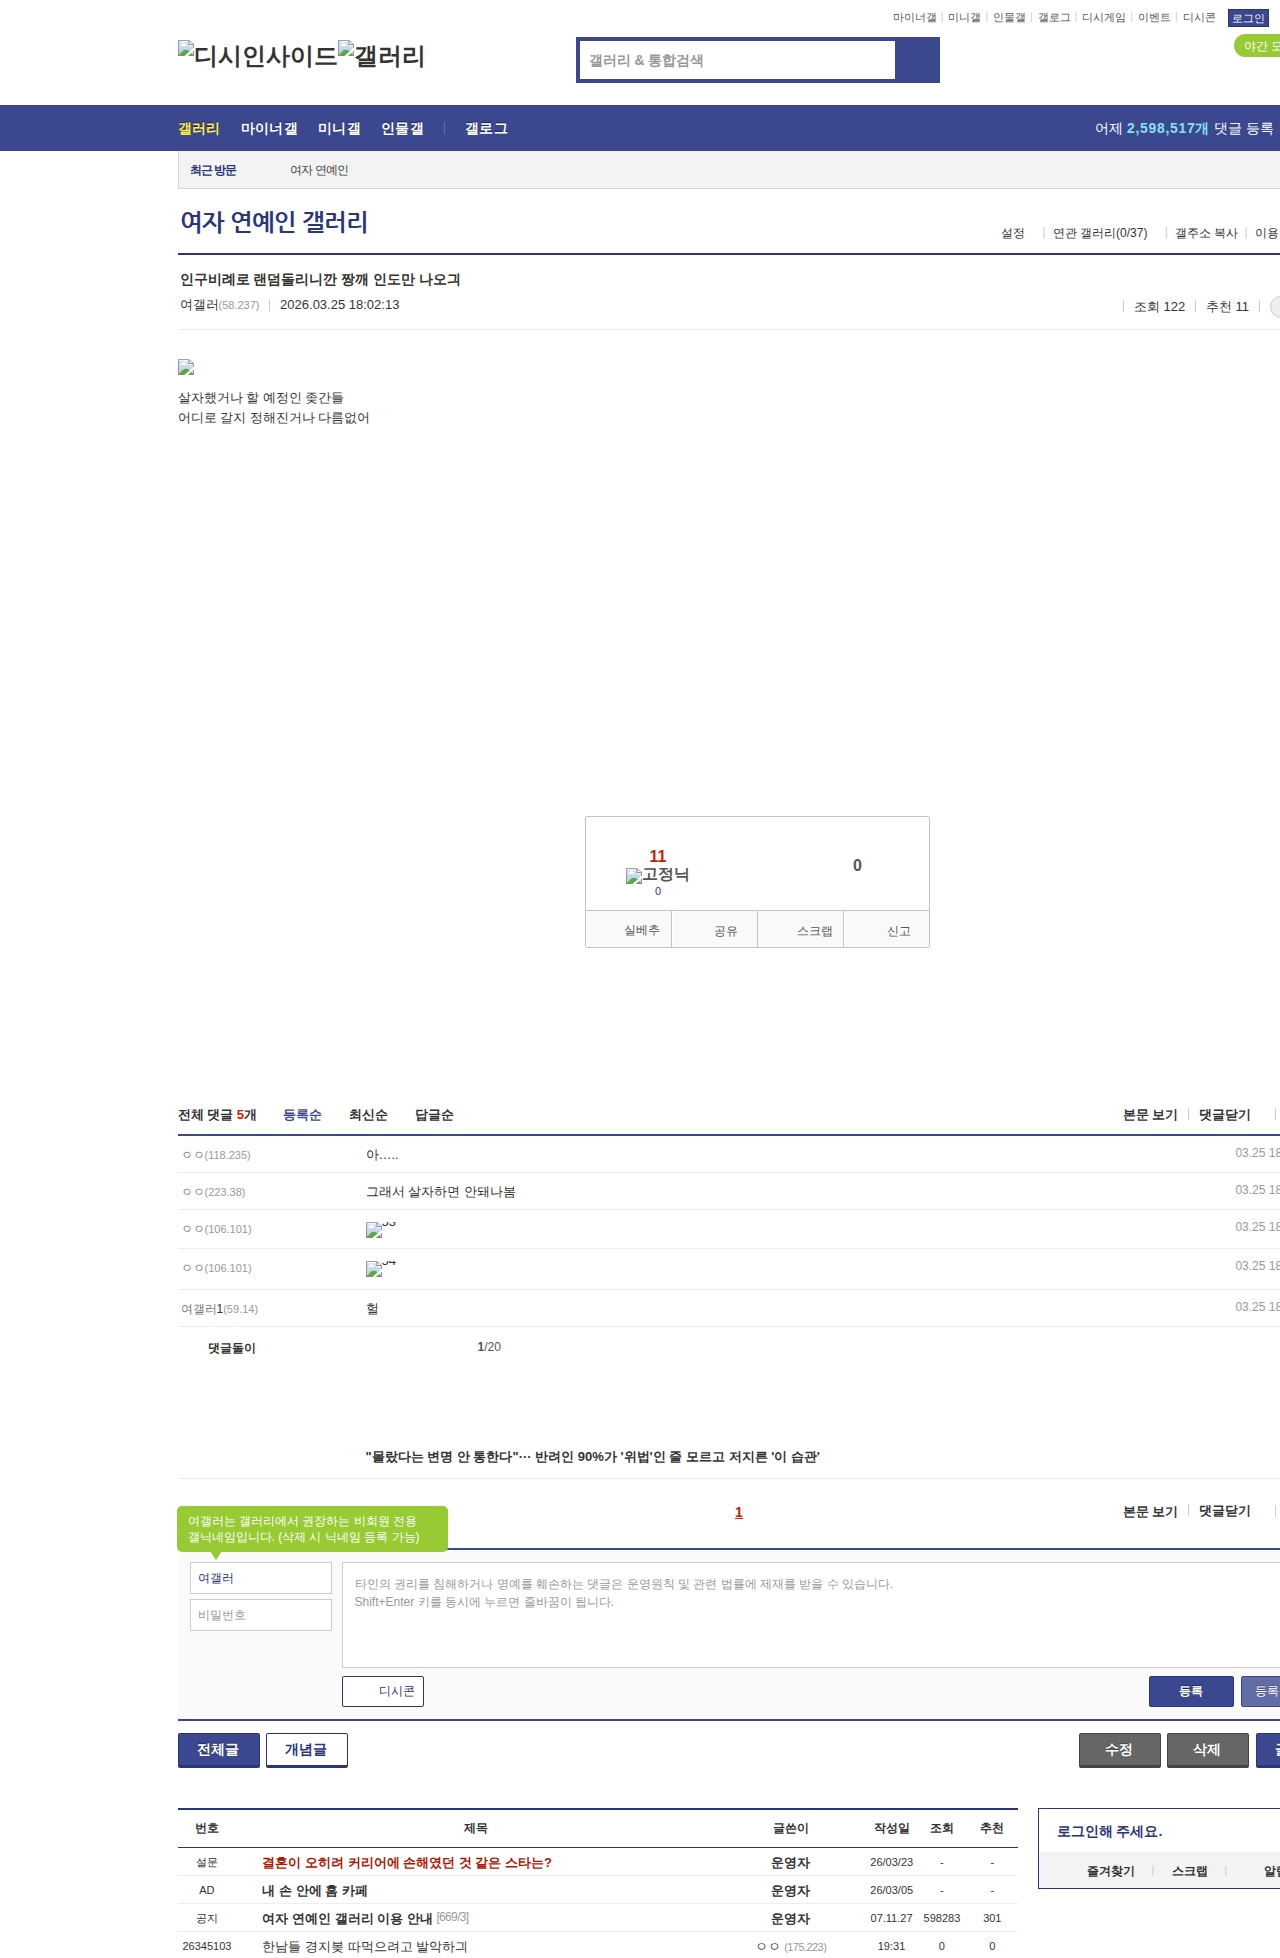
Task: Click the 비밀번호 password input field
Action: [261, 1615]
